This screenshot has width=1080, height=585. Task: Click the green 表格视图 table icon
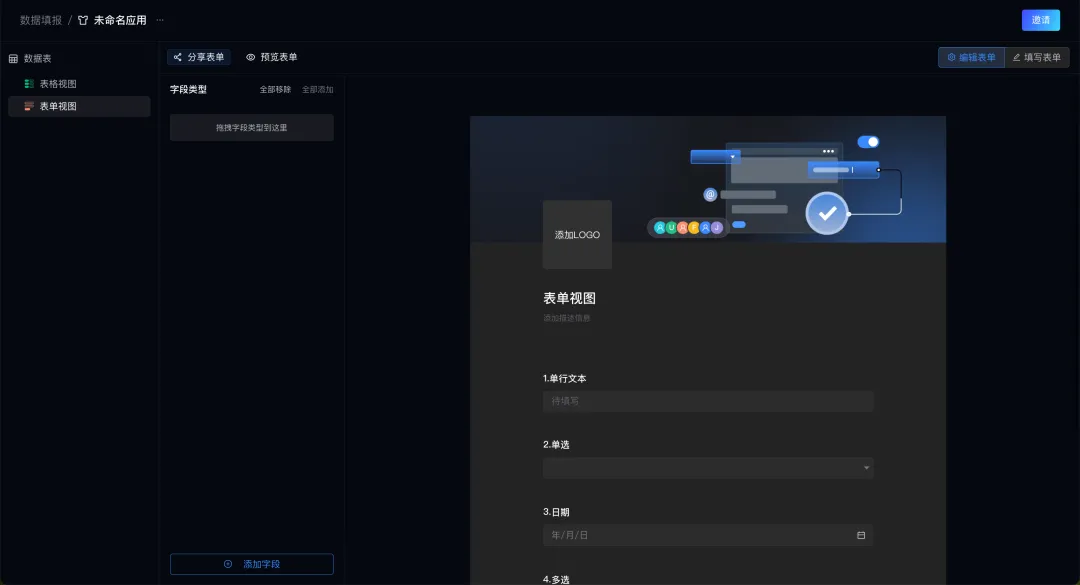point(29,84)
